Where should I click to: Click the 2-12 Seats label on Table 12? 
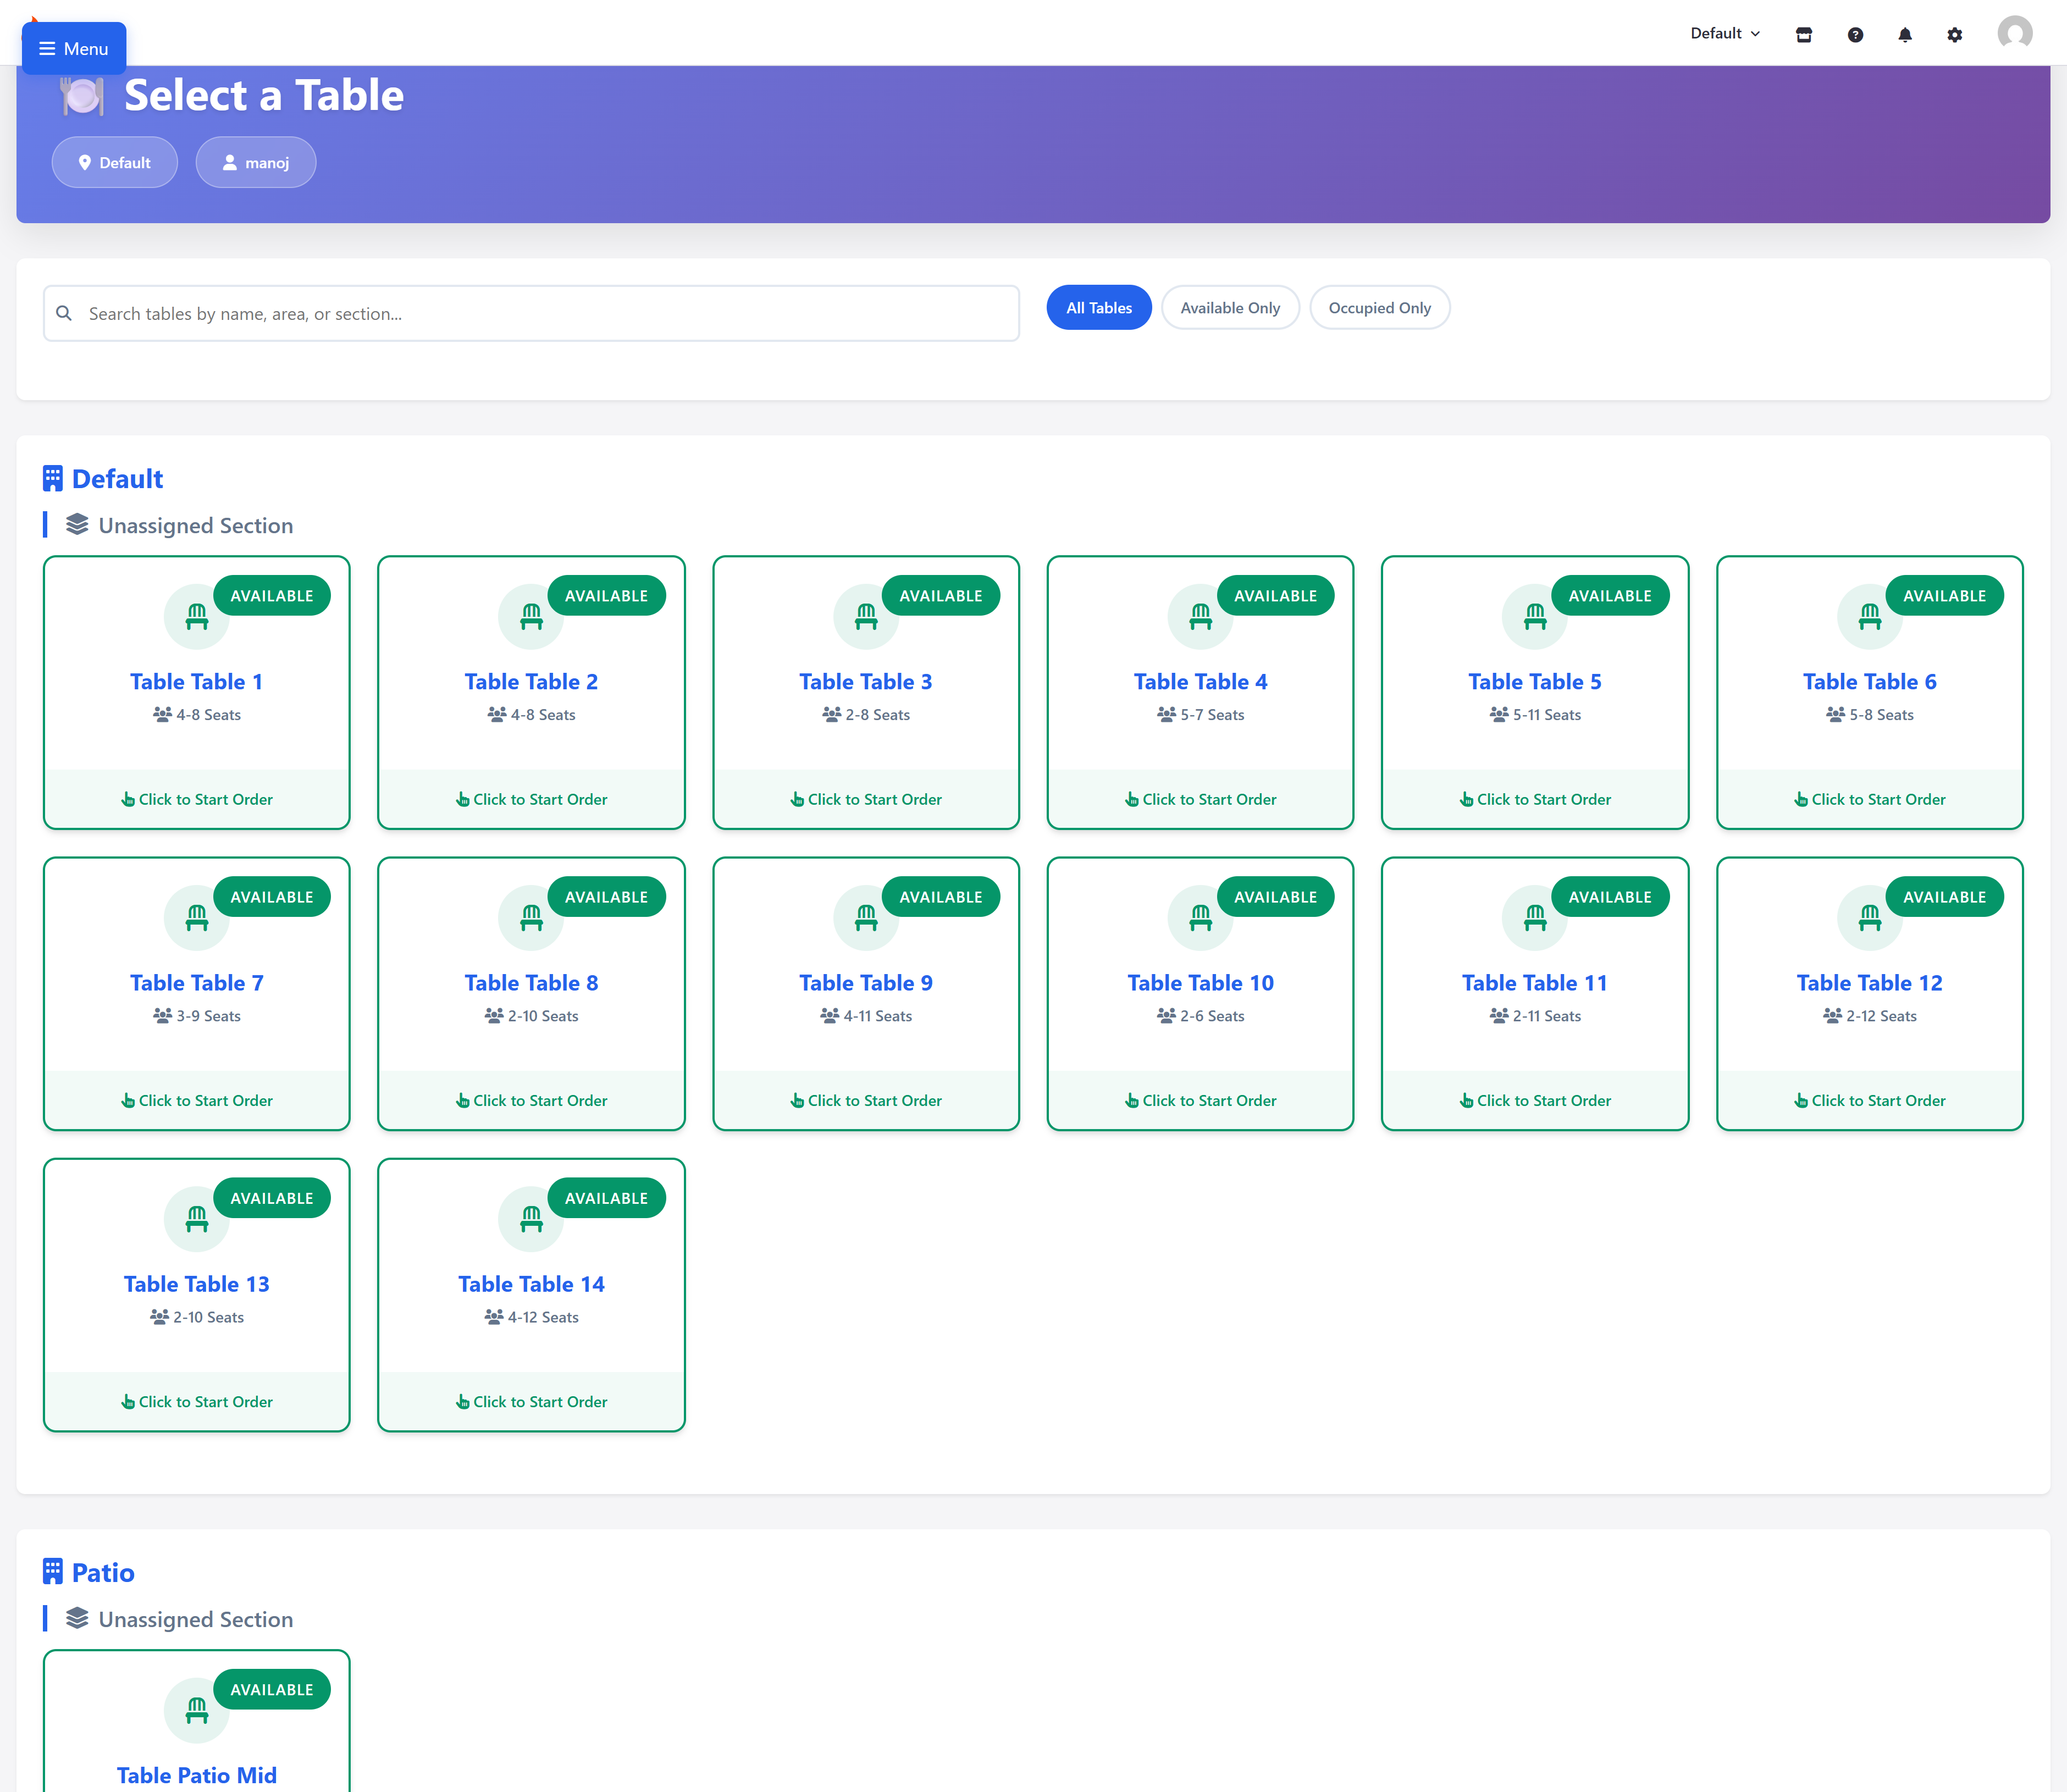click(x=1869, y=1016)
